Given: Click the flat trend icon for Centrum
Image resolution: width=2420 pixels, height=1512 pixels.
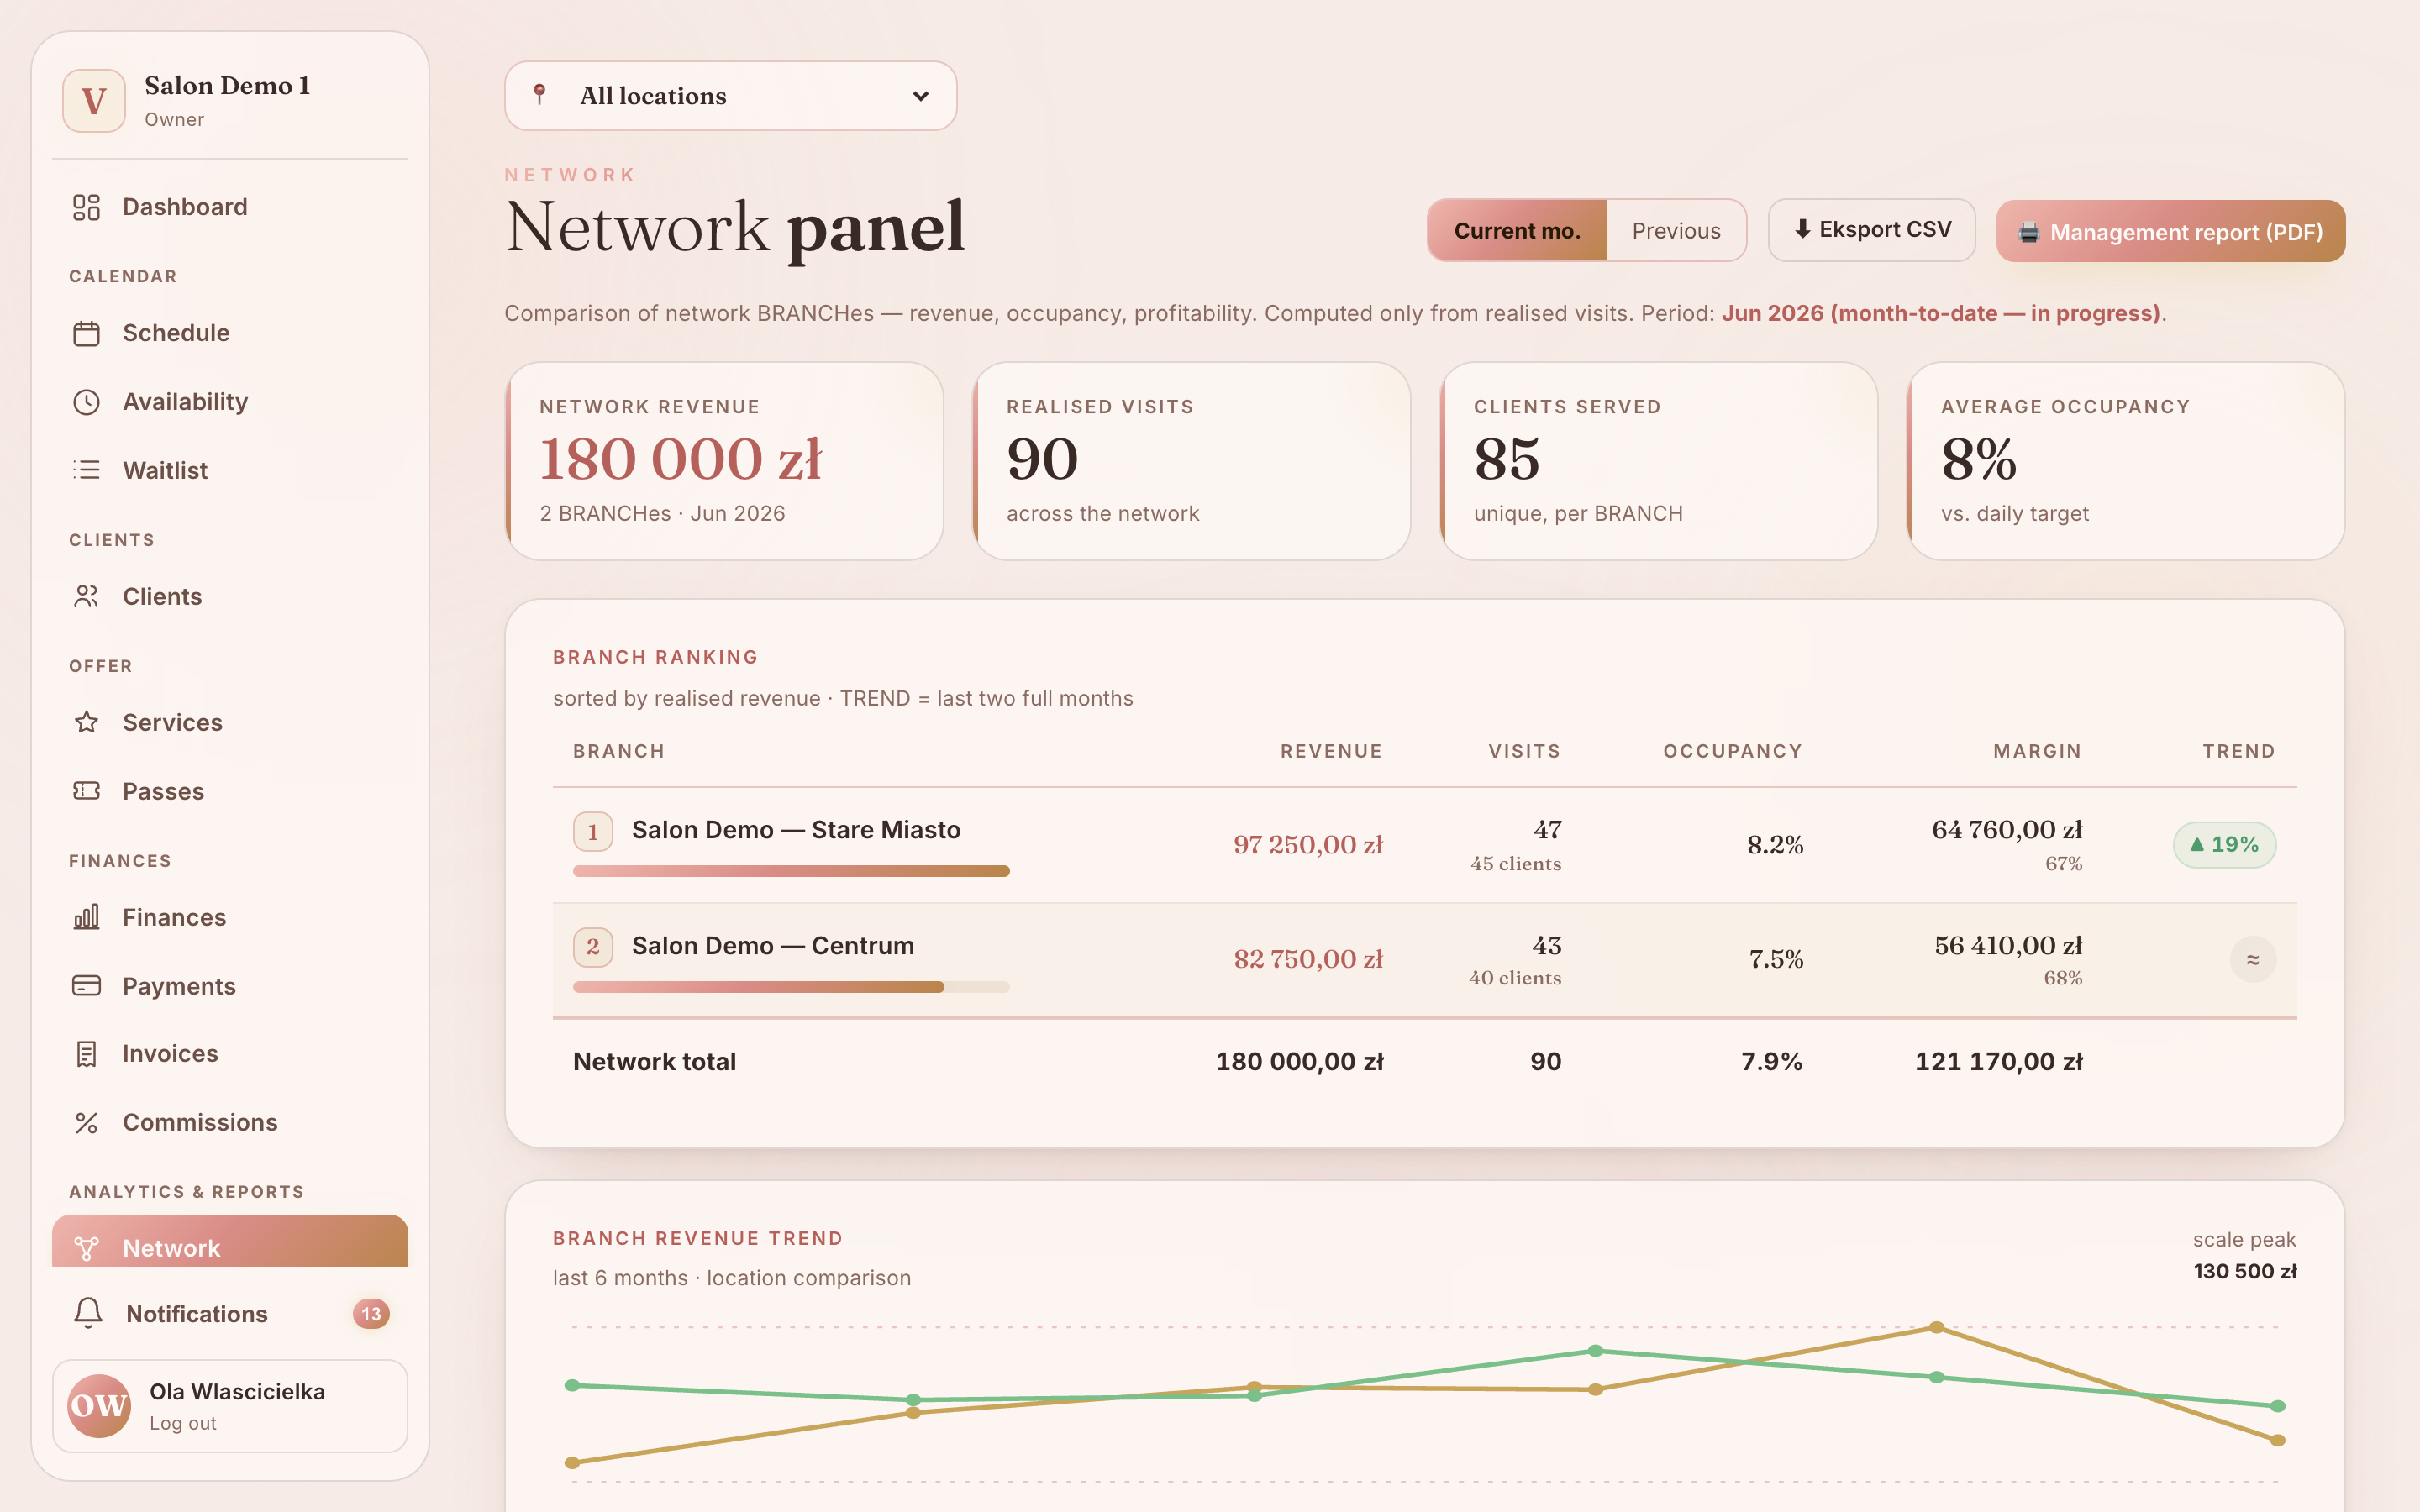Looking at the screenshot, I should pos(2253,960).
